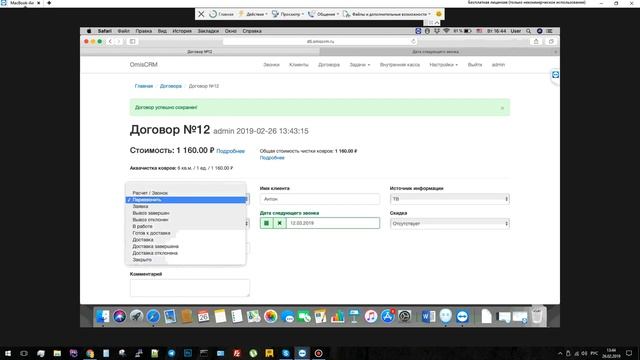Image resolution: width=640 pixels, height=360 pixels.
Task: Open the Safari share button
Action: (x=536, y=41)
